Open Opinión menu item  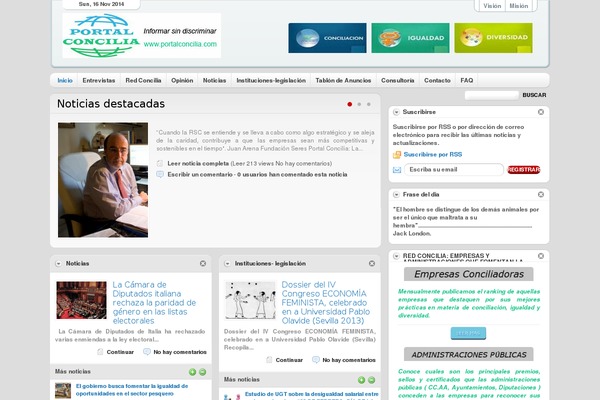(x=182, y=80)
